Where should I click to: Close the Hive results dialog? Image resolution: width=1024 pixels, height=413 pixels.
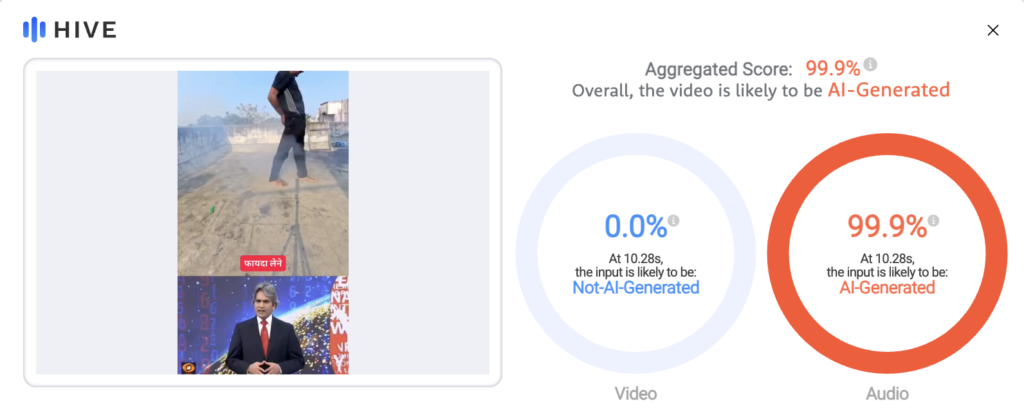pos(993,30)
